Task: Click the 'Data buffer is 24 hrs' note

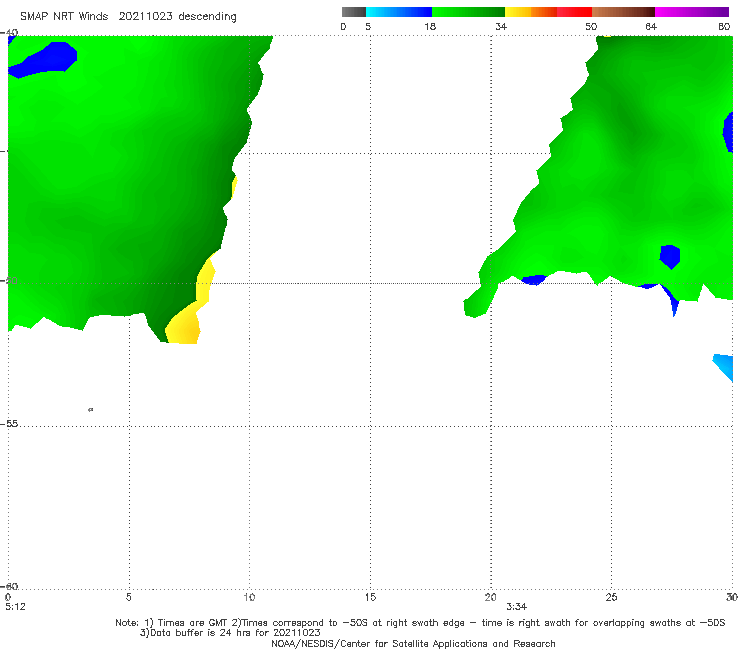Action: [230, 633]
